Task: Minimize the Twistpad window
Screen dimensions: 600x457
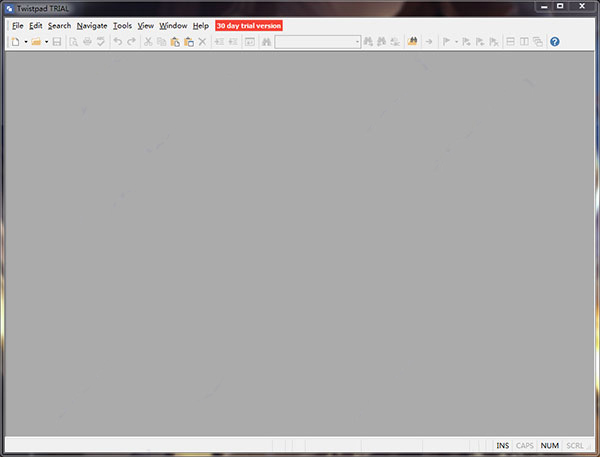Action: point(544,6)
